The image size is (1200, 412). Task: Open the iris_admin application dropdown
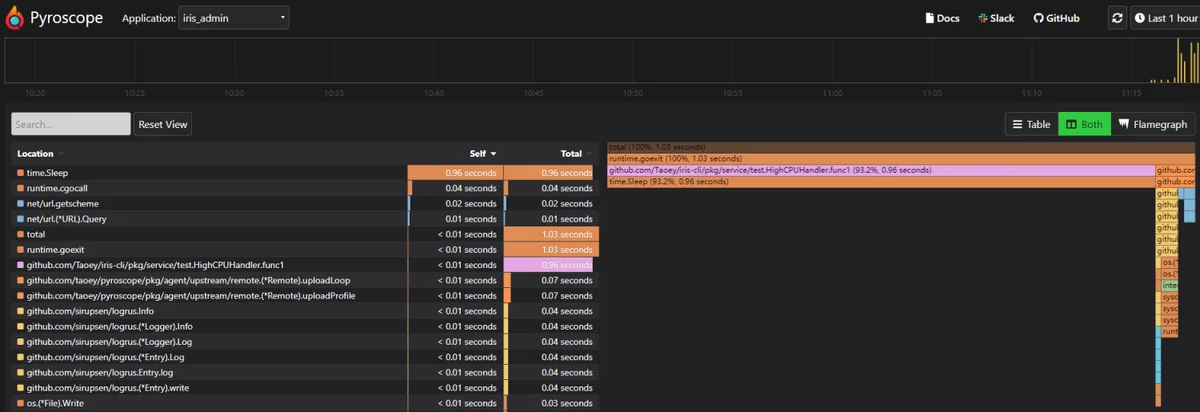pos(235,18)
